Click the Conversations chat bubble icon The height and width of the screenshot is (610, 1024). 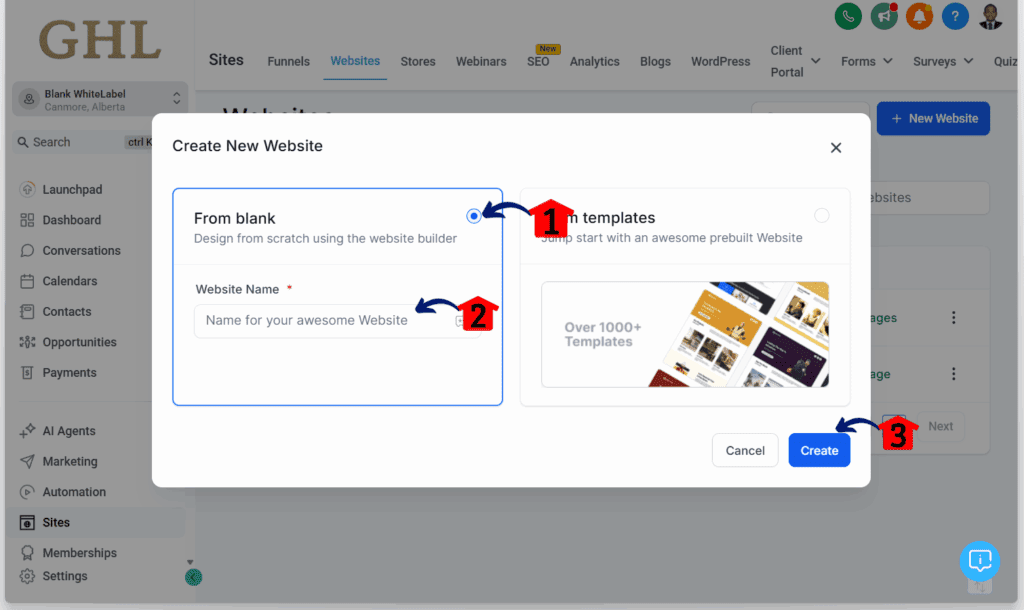click(x=27, y=251)
